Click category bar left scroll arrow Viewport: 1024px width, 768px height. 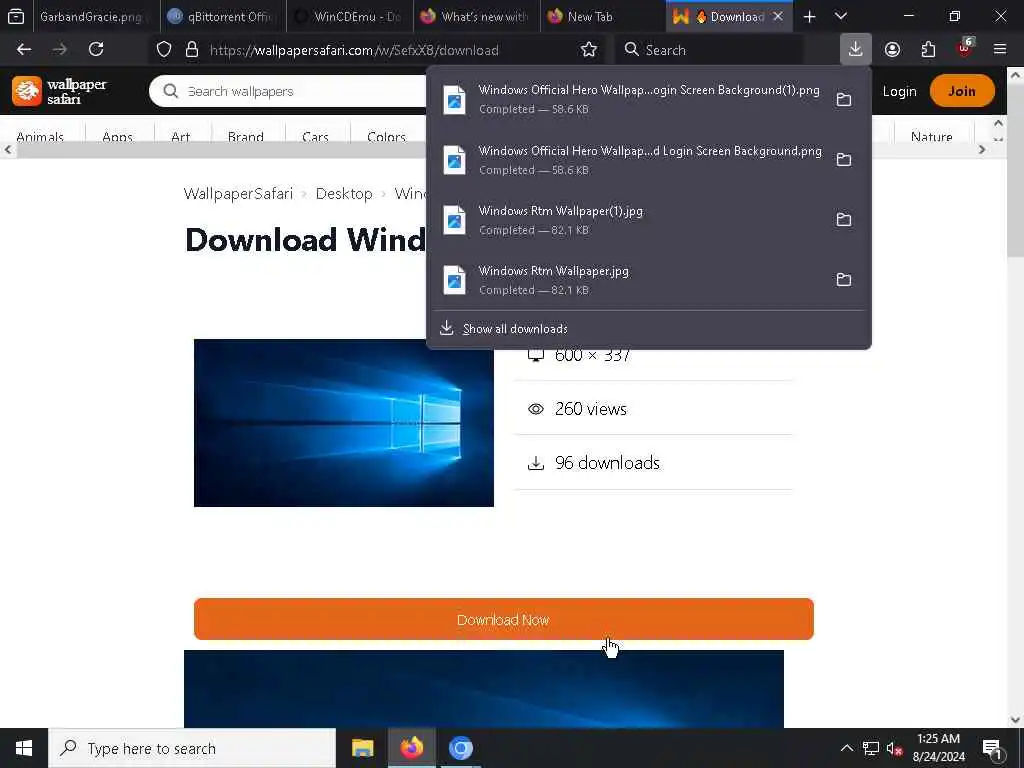[x=8, y=150]
